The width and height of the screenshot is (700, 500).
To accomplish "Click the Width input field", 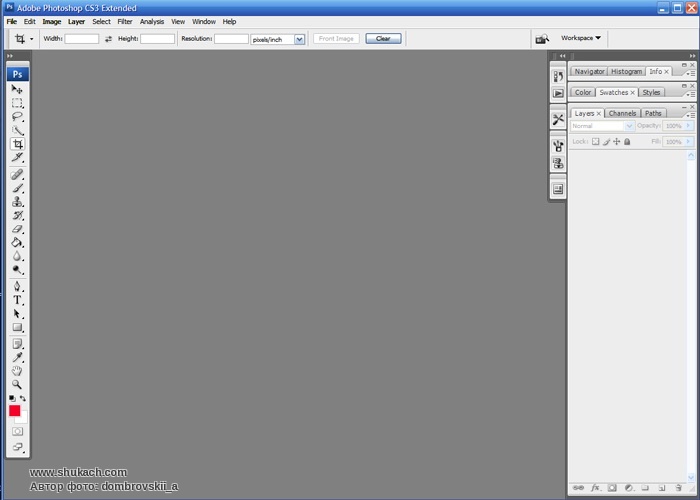I will coord(82,39).
